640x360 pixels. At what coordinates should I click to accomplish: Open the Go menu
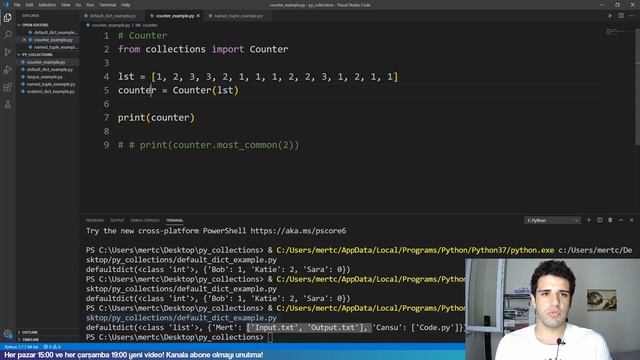pos(78,5)
